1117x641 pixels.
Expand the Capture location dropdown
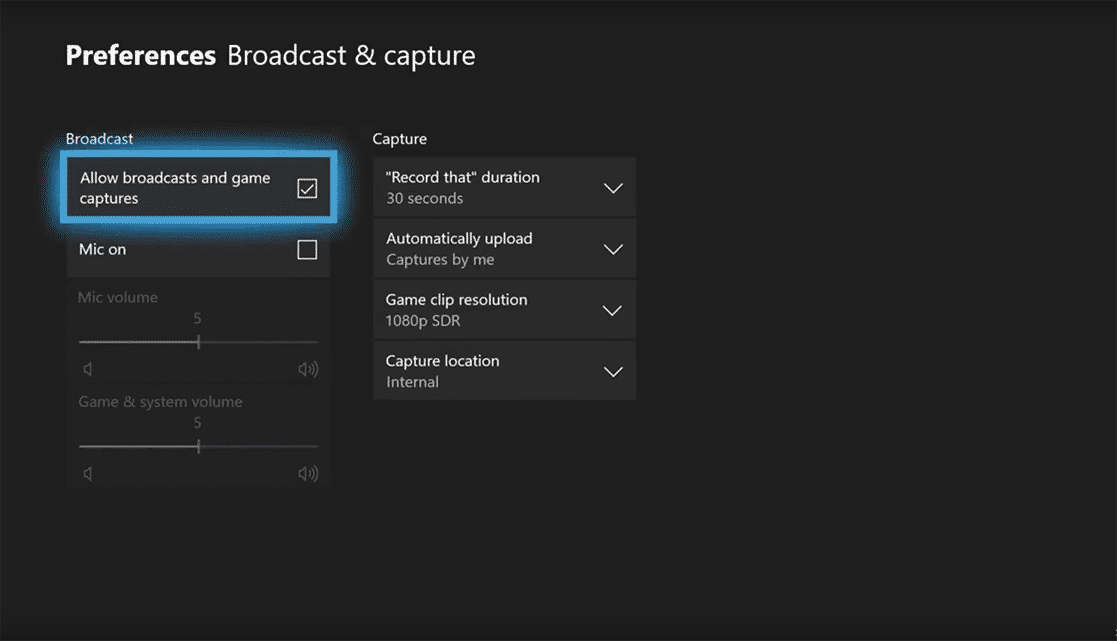click(504, 371)
